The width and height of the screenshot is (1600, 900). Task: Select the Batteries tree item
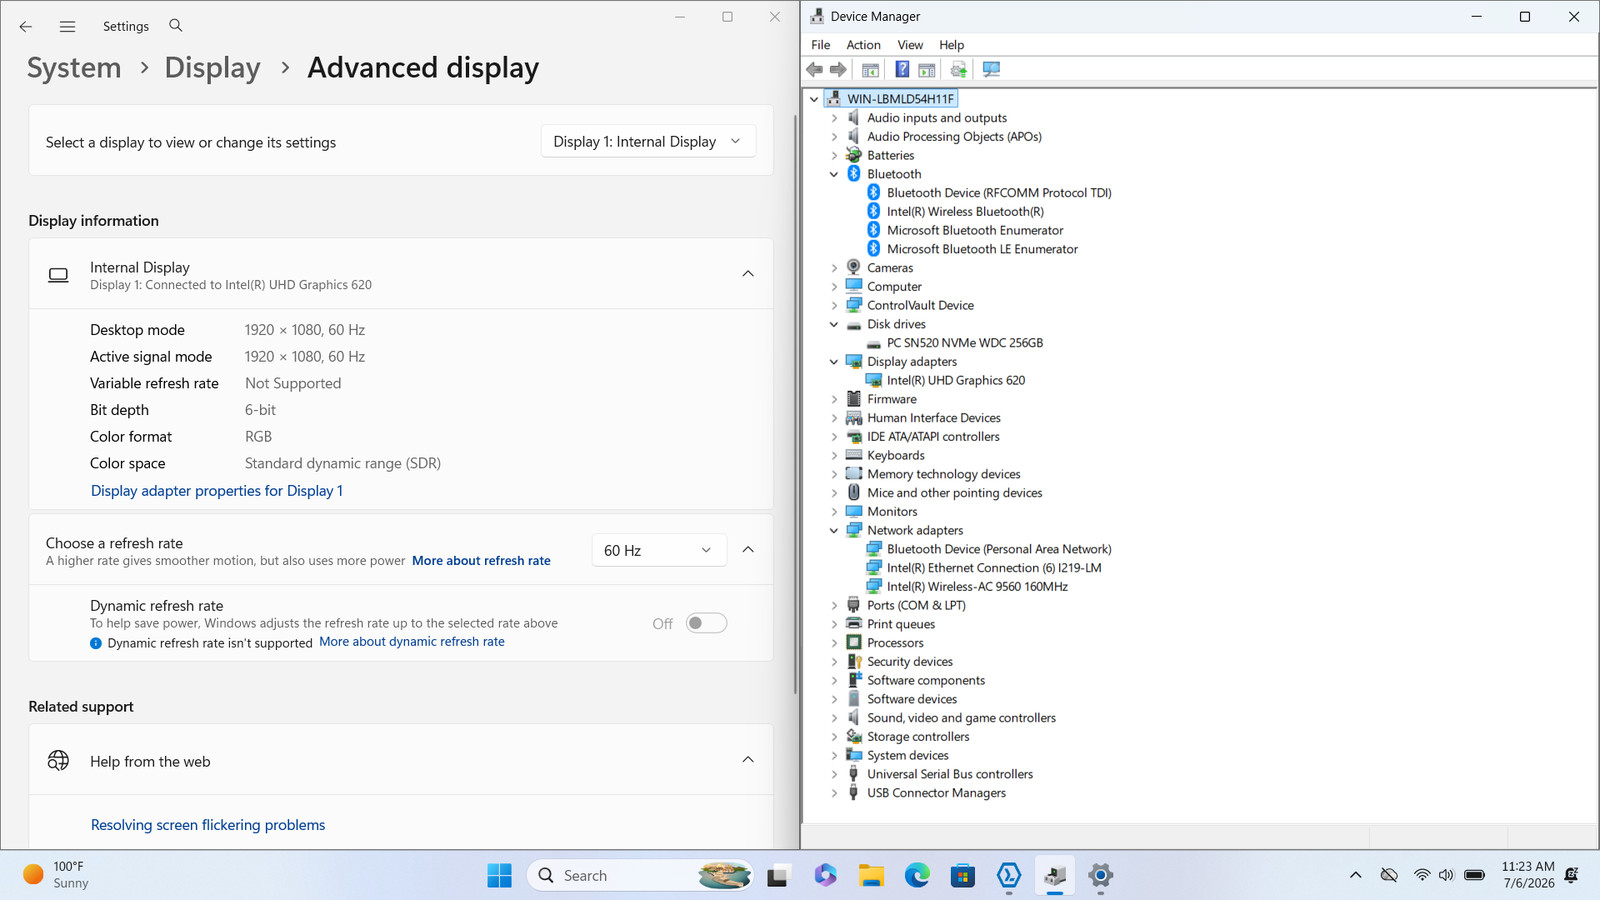click(x=890, y=155)
